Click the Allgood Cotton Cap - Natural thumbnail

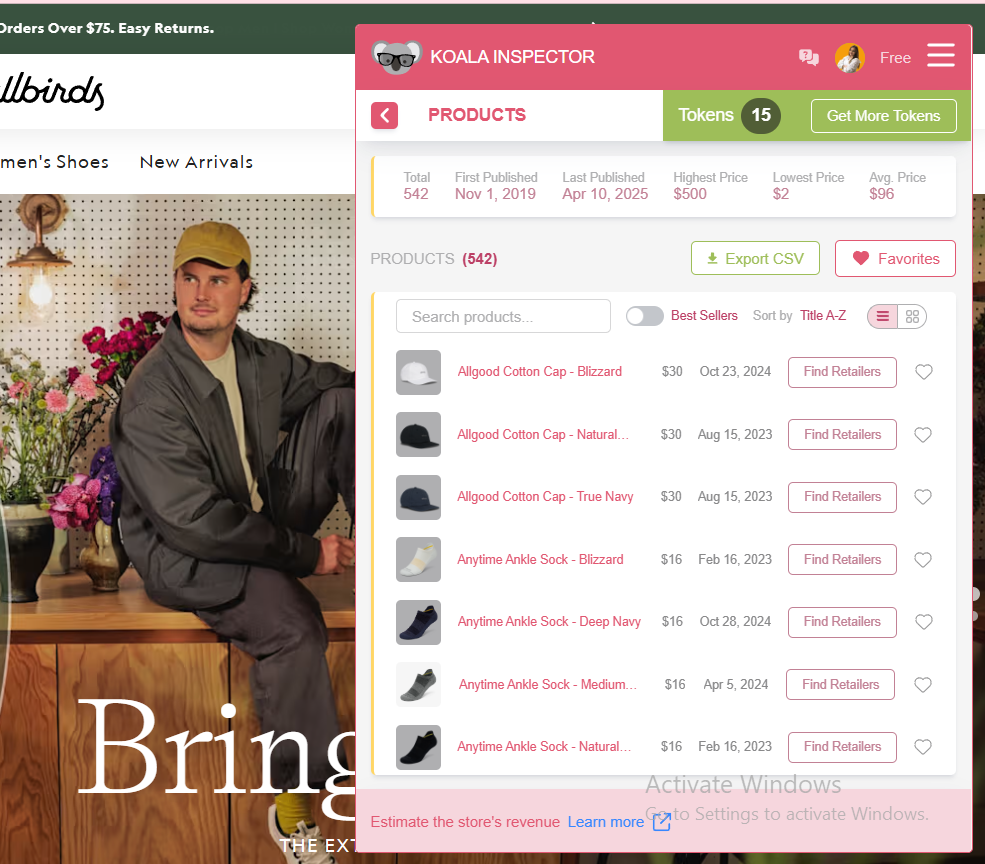pyautogui.click(x=418, y=435)
